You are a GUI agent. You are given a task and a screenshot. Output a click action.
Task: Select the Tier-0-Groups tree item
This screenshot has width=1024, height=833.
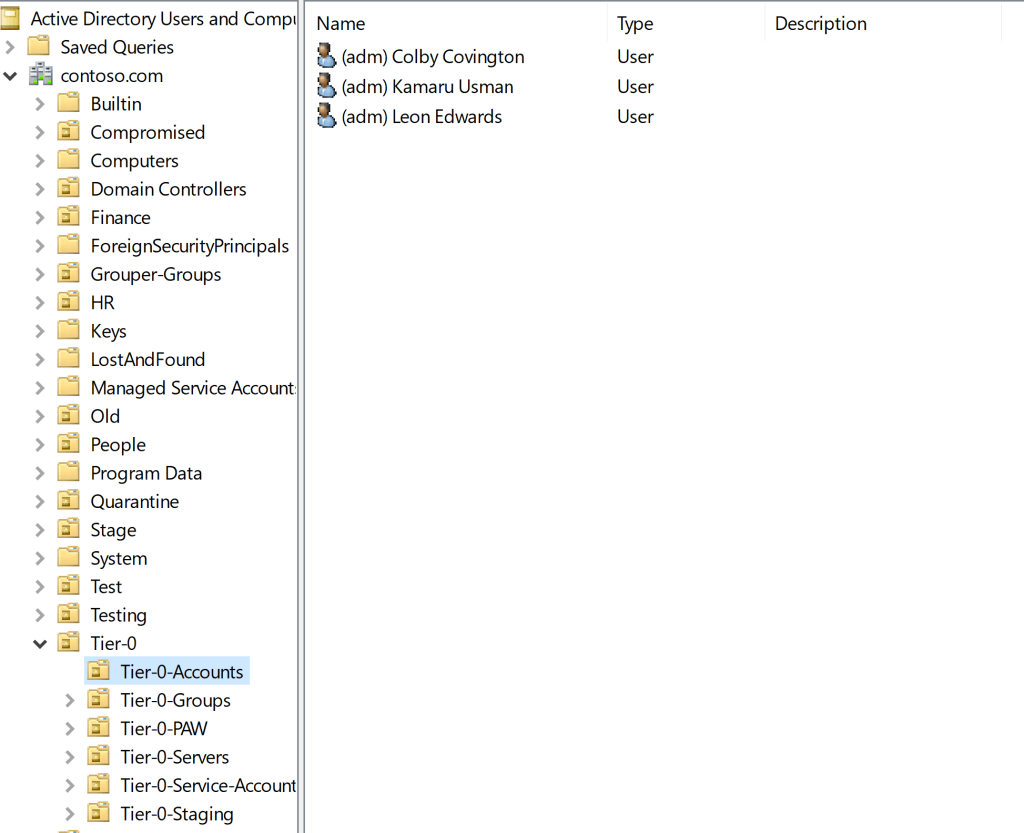pyautogui.click(x=175, y=700)
